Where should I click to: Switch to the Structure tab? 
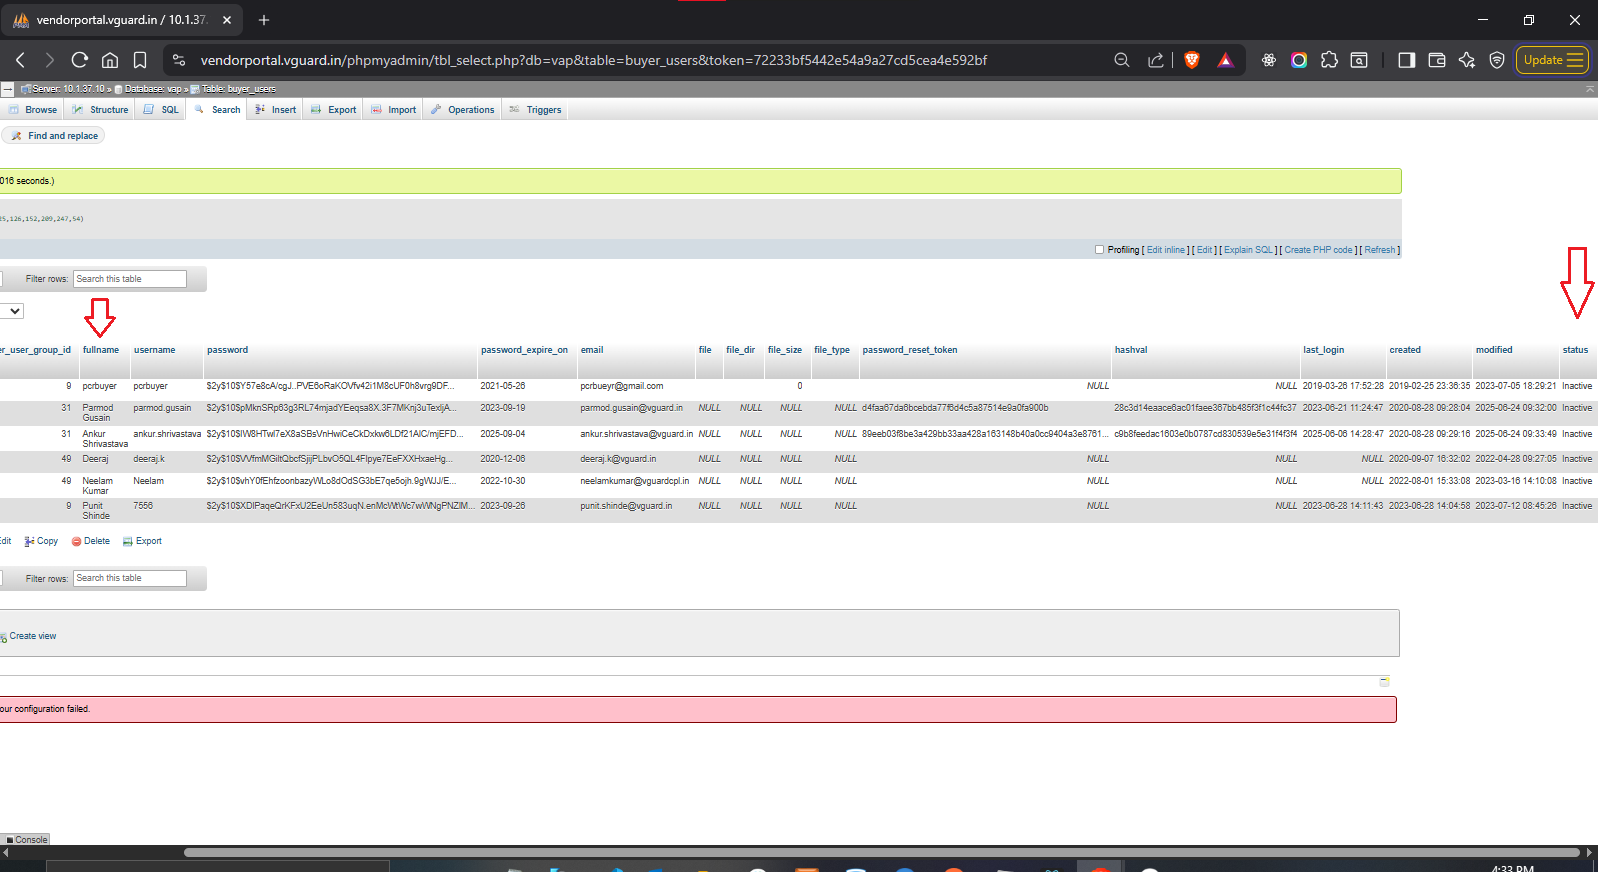(x=101, y=110)
